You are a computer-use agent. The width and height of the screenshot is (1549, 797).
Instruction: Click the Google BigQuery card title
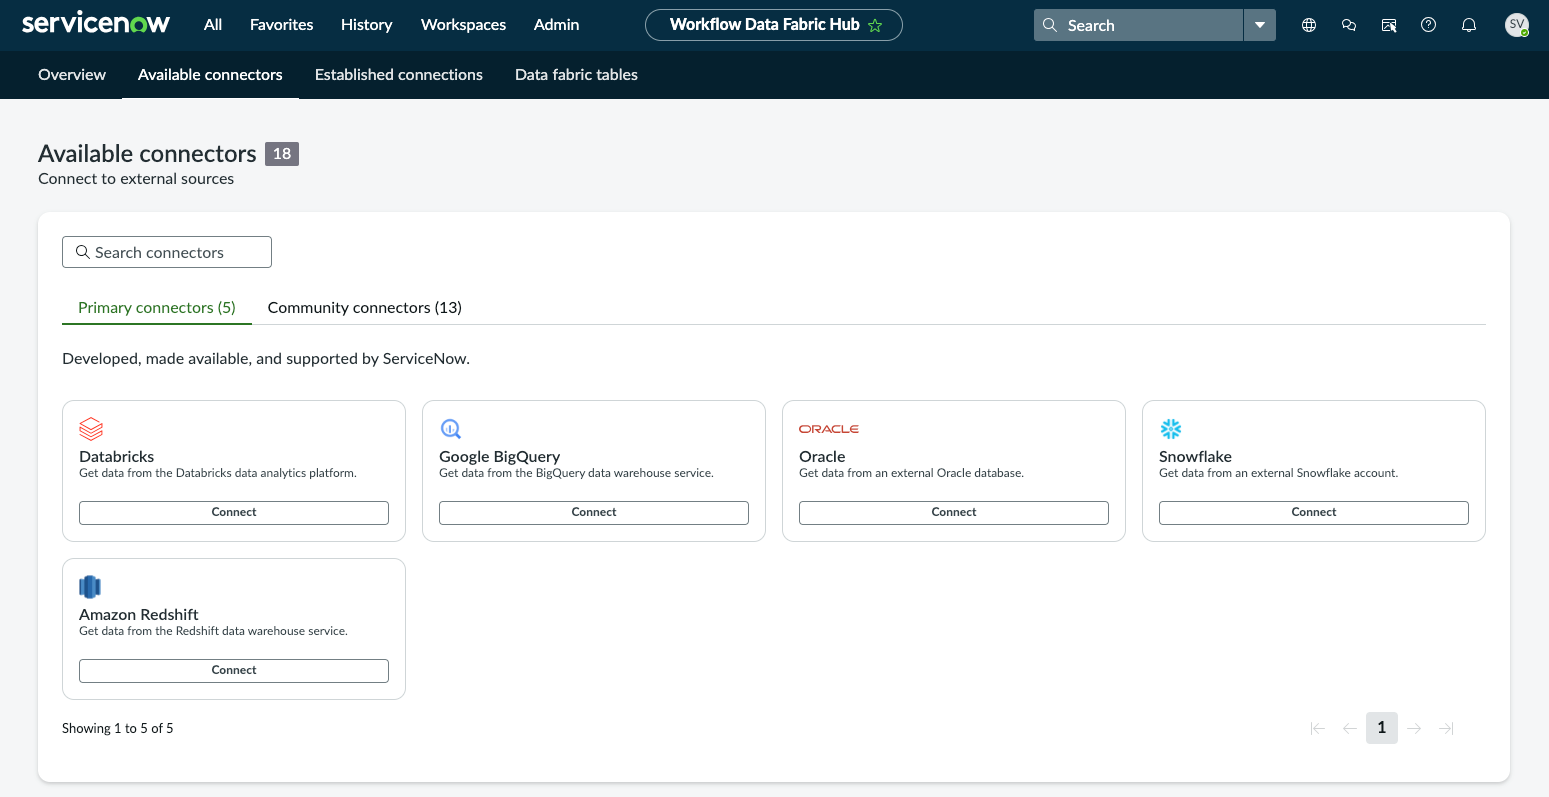[x=500, y=456]
